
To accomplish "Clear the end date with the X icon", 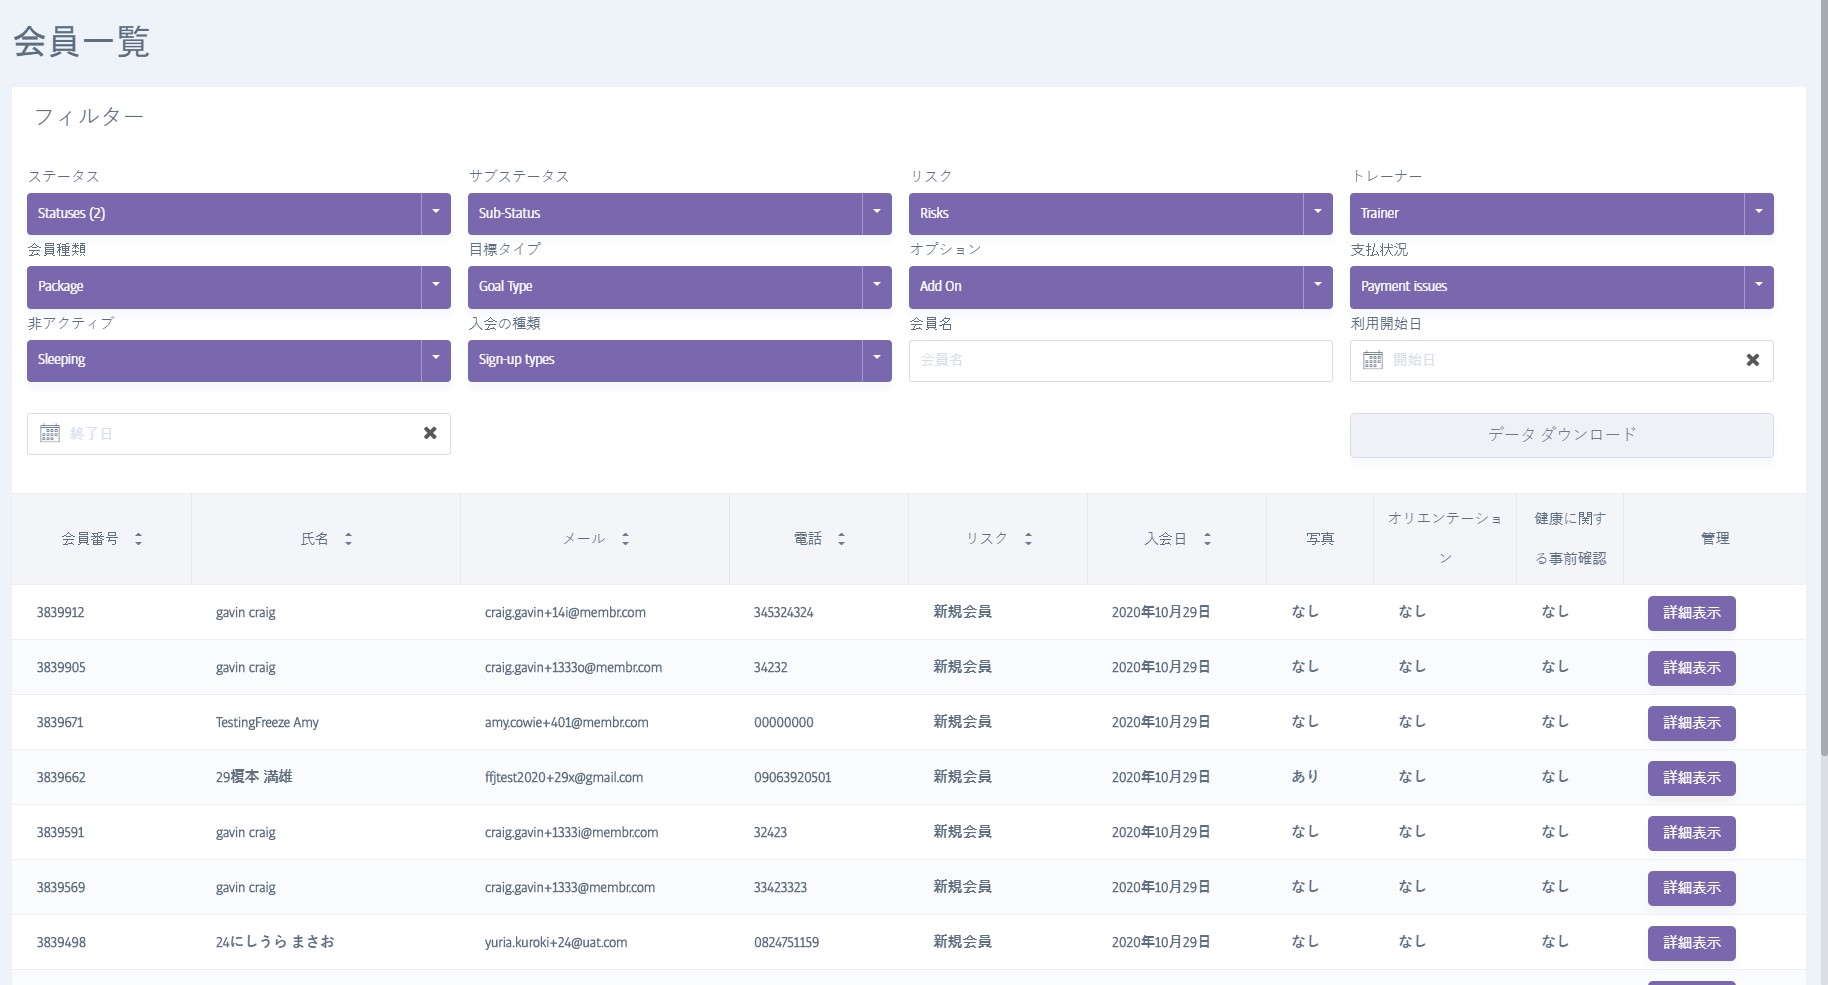I will point(430,433).
